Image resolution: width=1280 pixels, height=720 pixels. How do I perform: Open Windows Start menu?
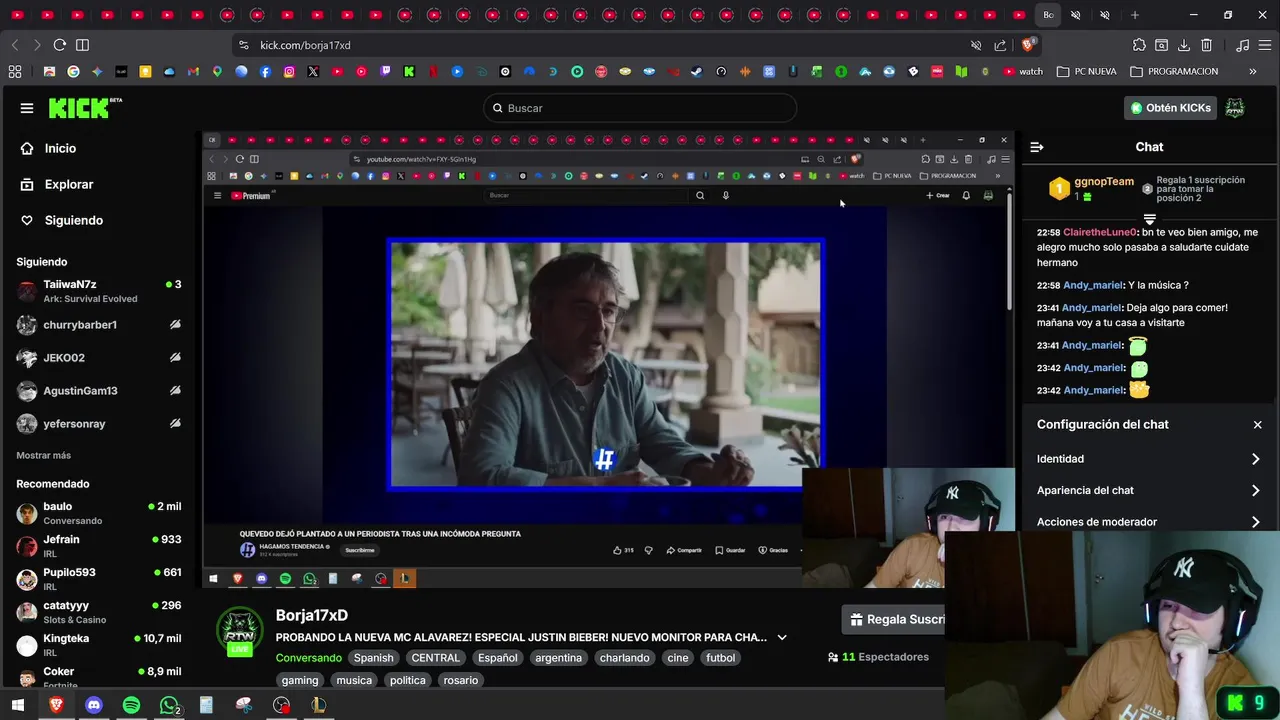pyautogui.click(x=17, y=705)
